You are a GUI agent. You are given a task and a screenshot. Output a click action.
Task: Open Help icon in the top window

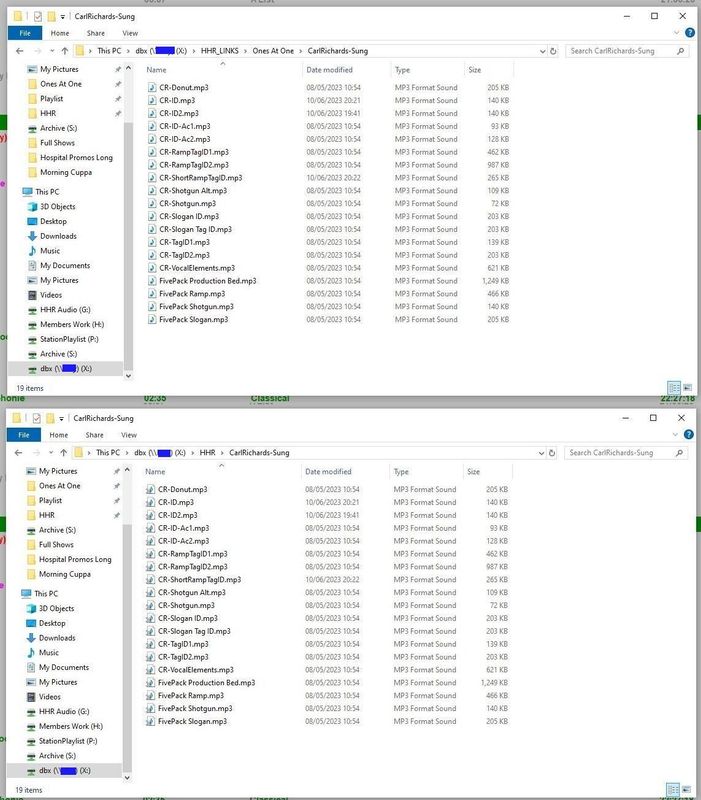(690, 33)
